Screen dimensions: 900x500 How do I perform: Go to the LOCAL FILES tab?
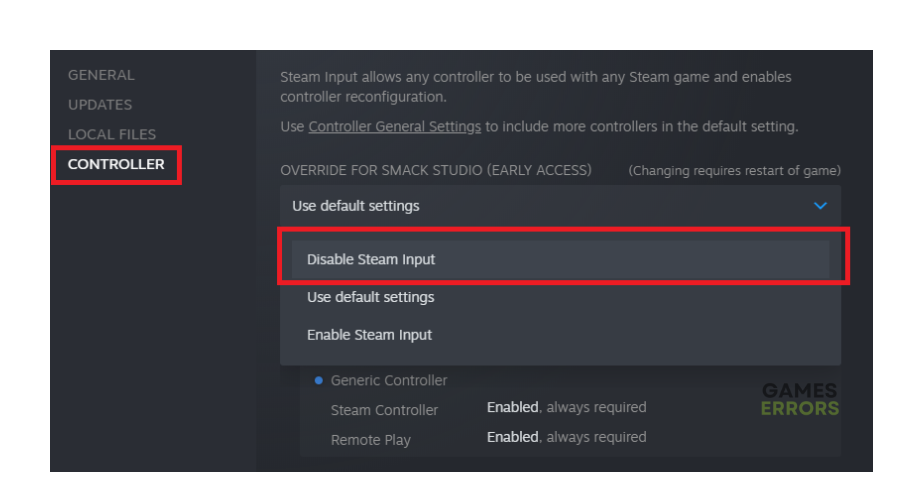pos(112,134)
